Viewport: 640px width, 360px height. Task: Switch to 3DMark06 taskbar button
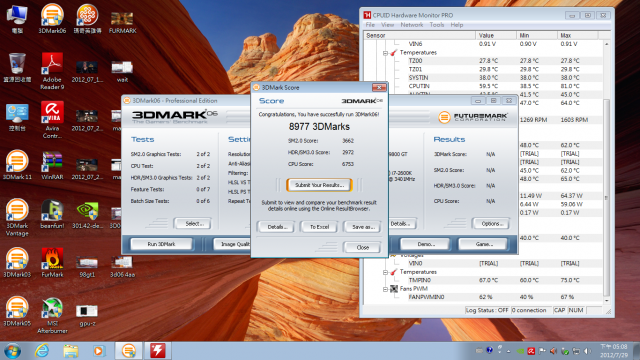coord(129,351)
